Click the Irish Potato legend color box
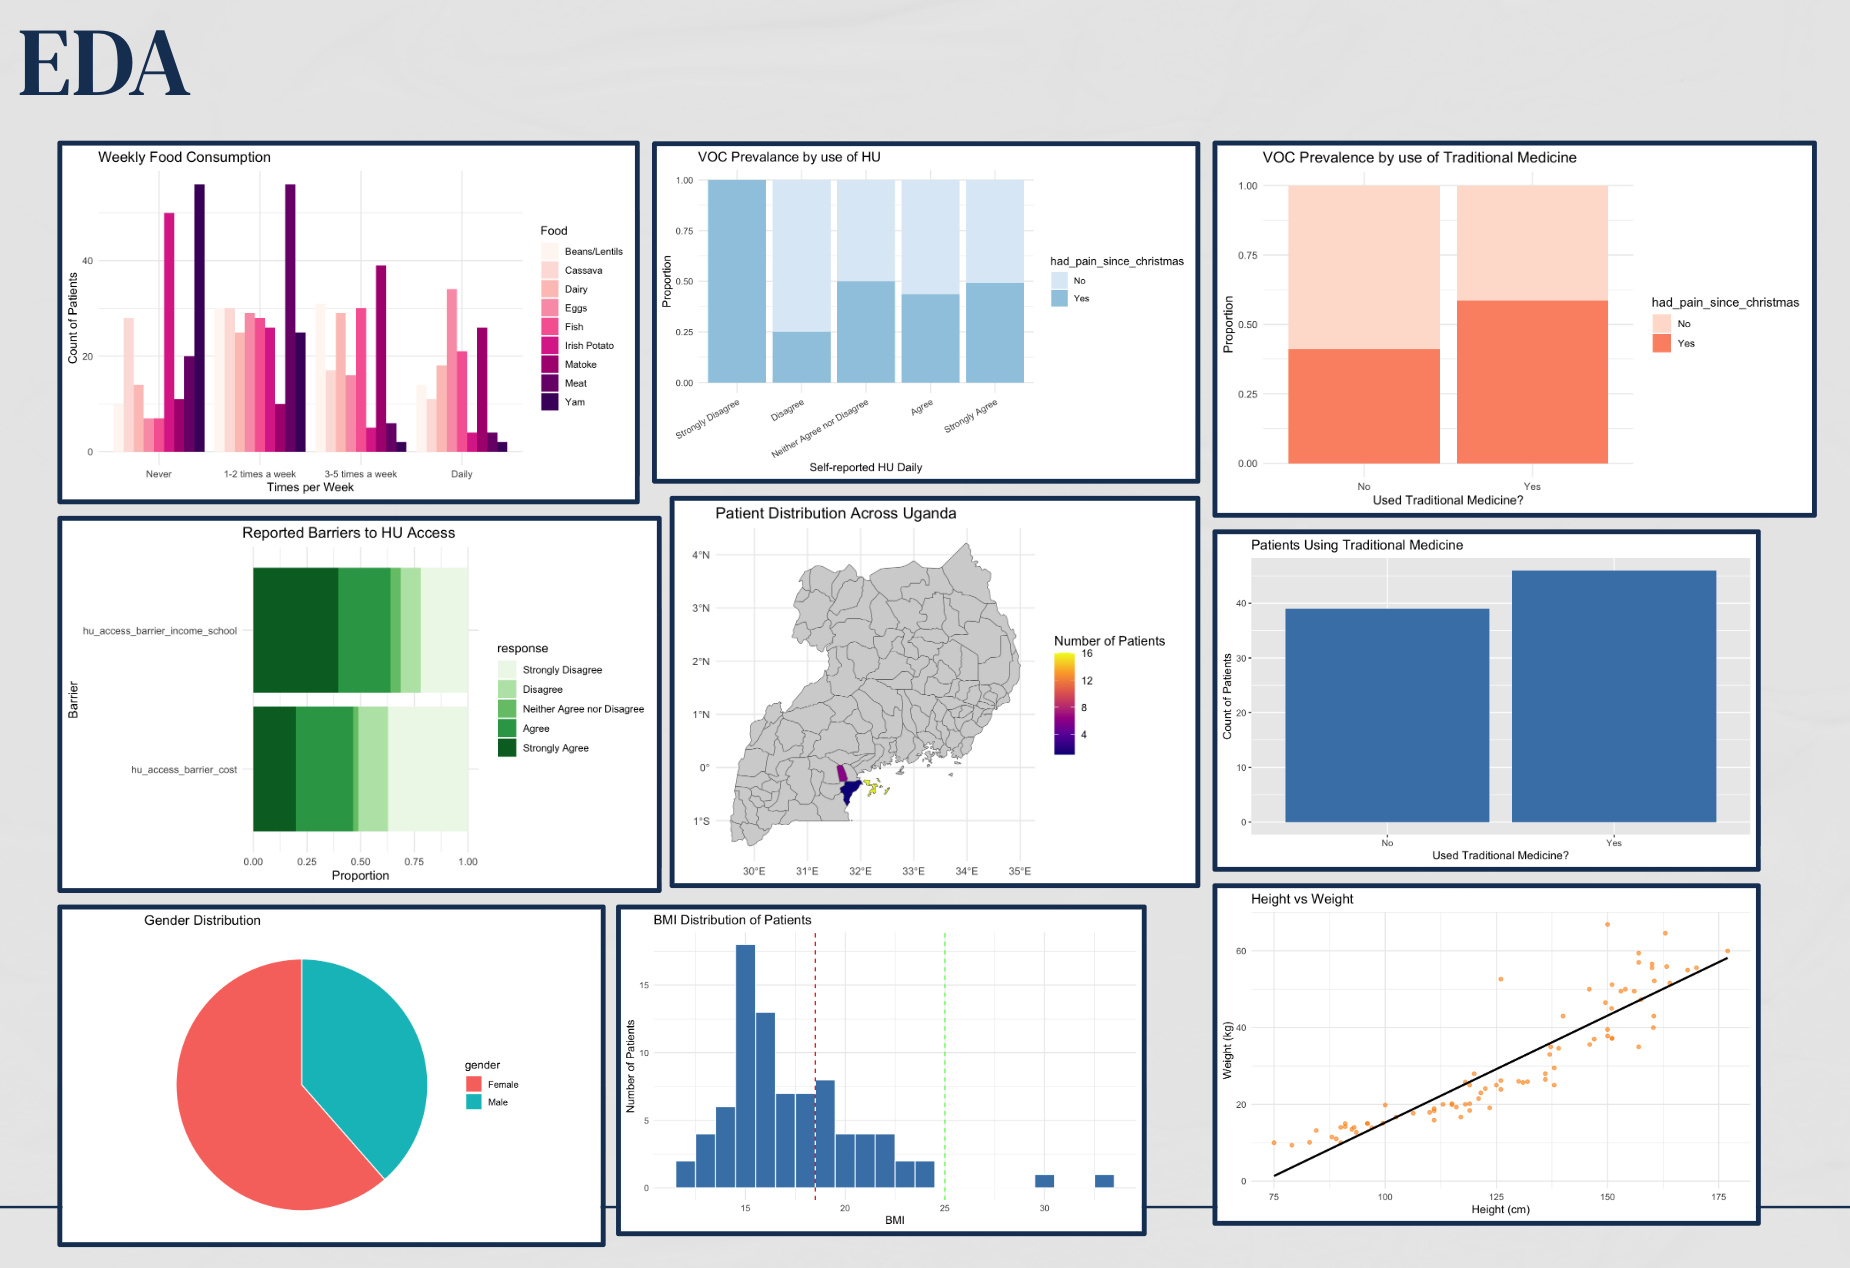 [549, 345]
